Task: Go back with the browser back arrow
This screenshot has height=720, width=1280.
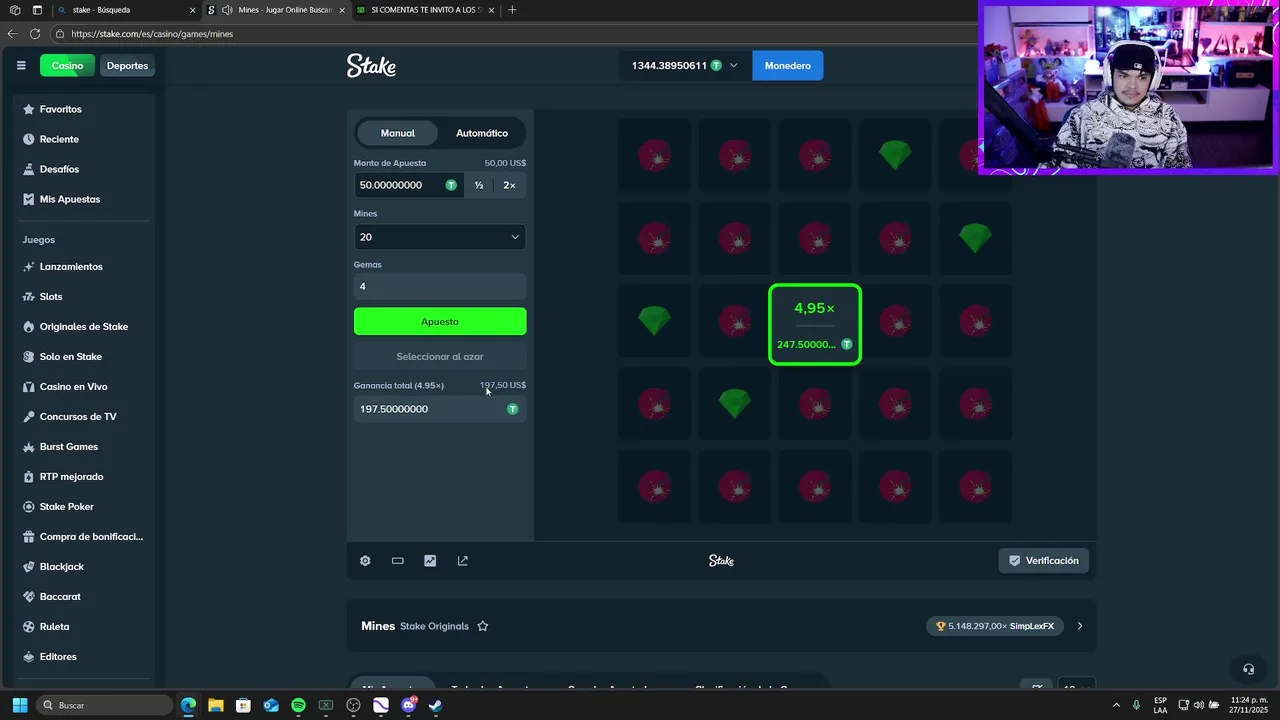Action: [x=12, y=34]
